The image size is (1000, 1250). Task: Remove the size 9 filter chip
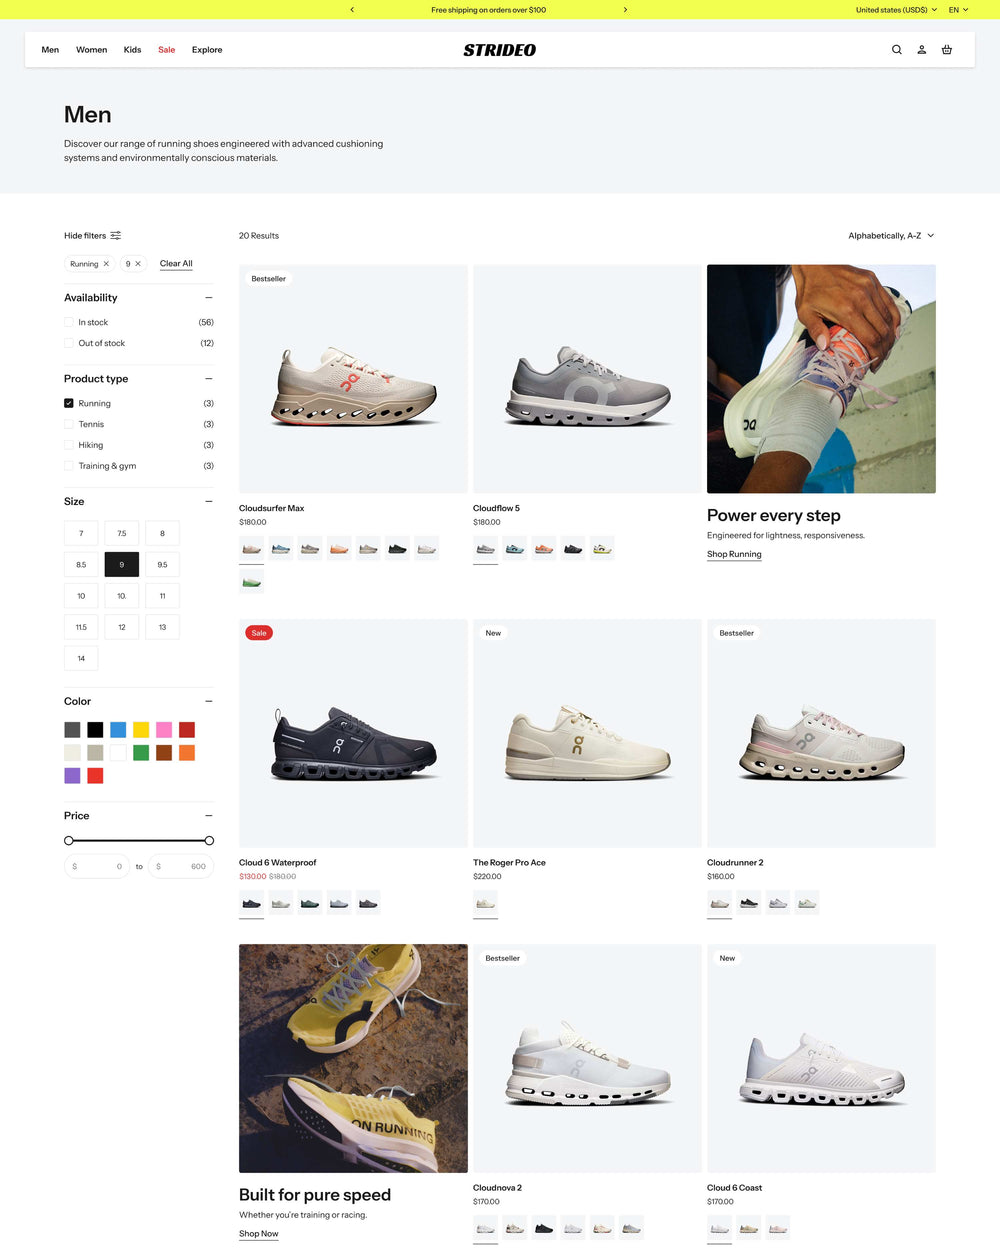139,263
